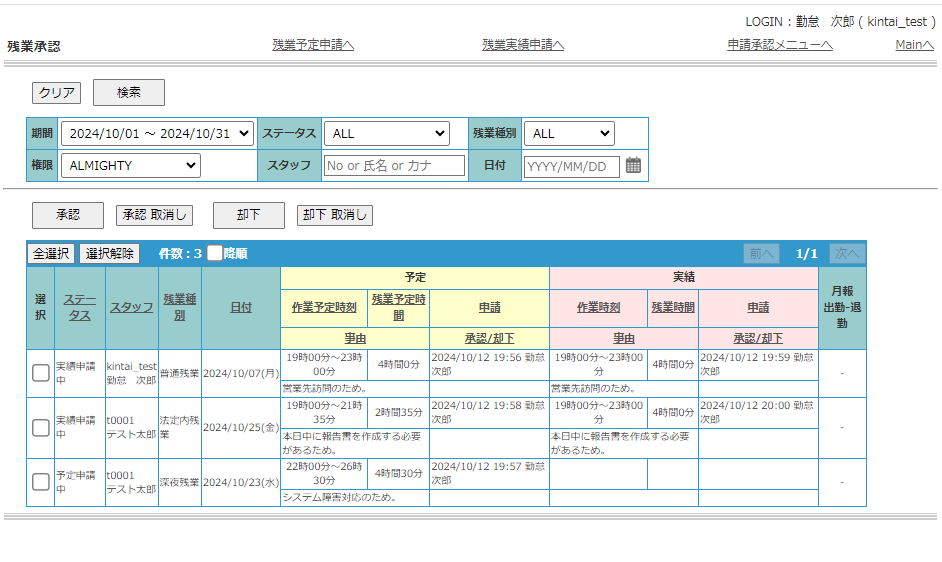Focus the スタッフ name input field

[395, 165]
